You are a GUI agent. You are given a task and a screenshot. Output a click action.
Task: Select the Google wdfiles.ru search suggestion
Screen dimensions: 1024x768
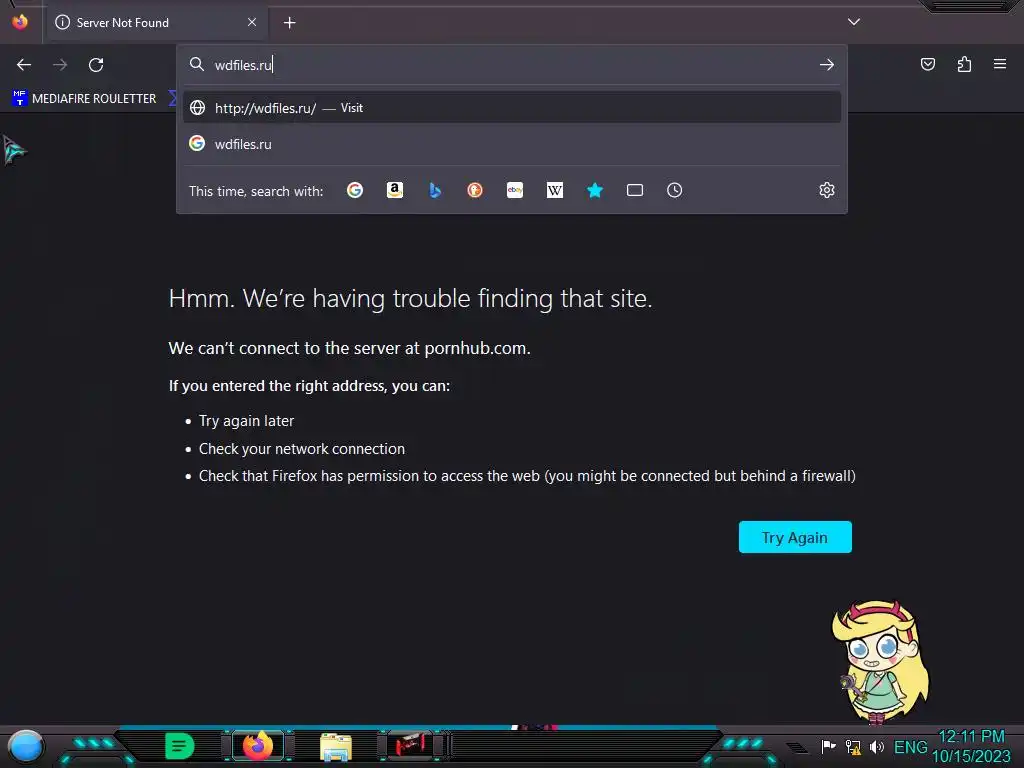click(512, 144)
